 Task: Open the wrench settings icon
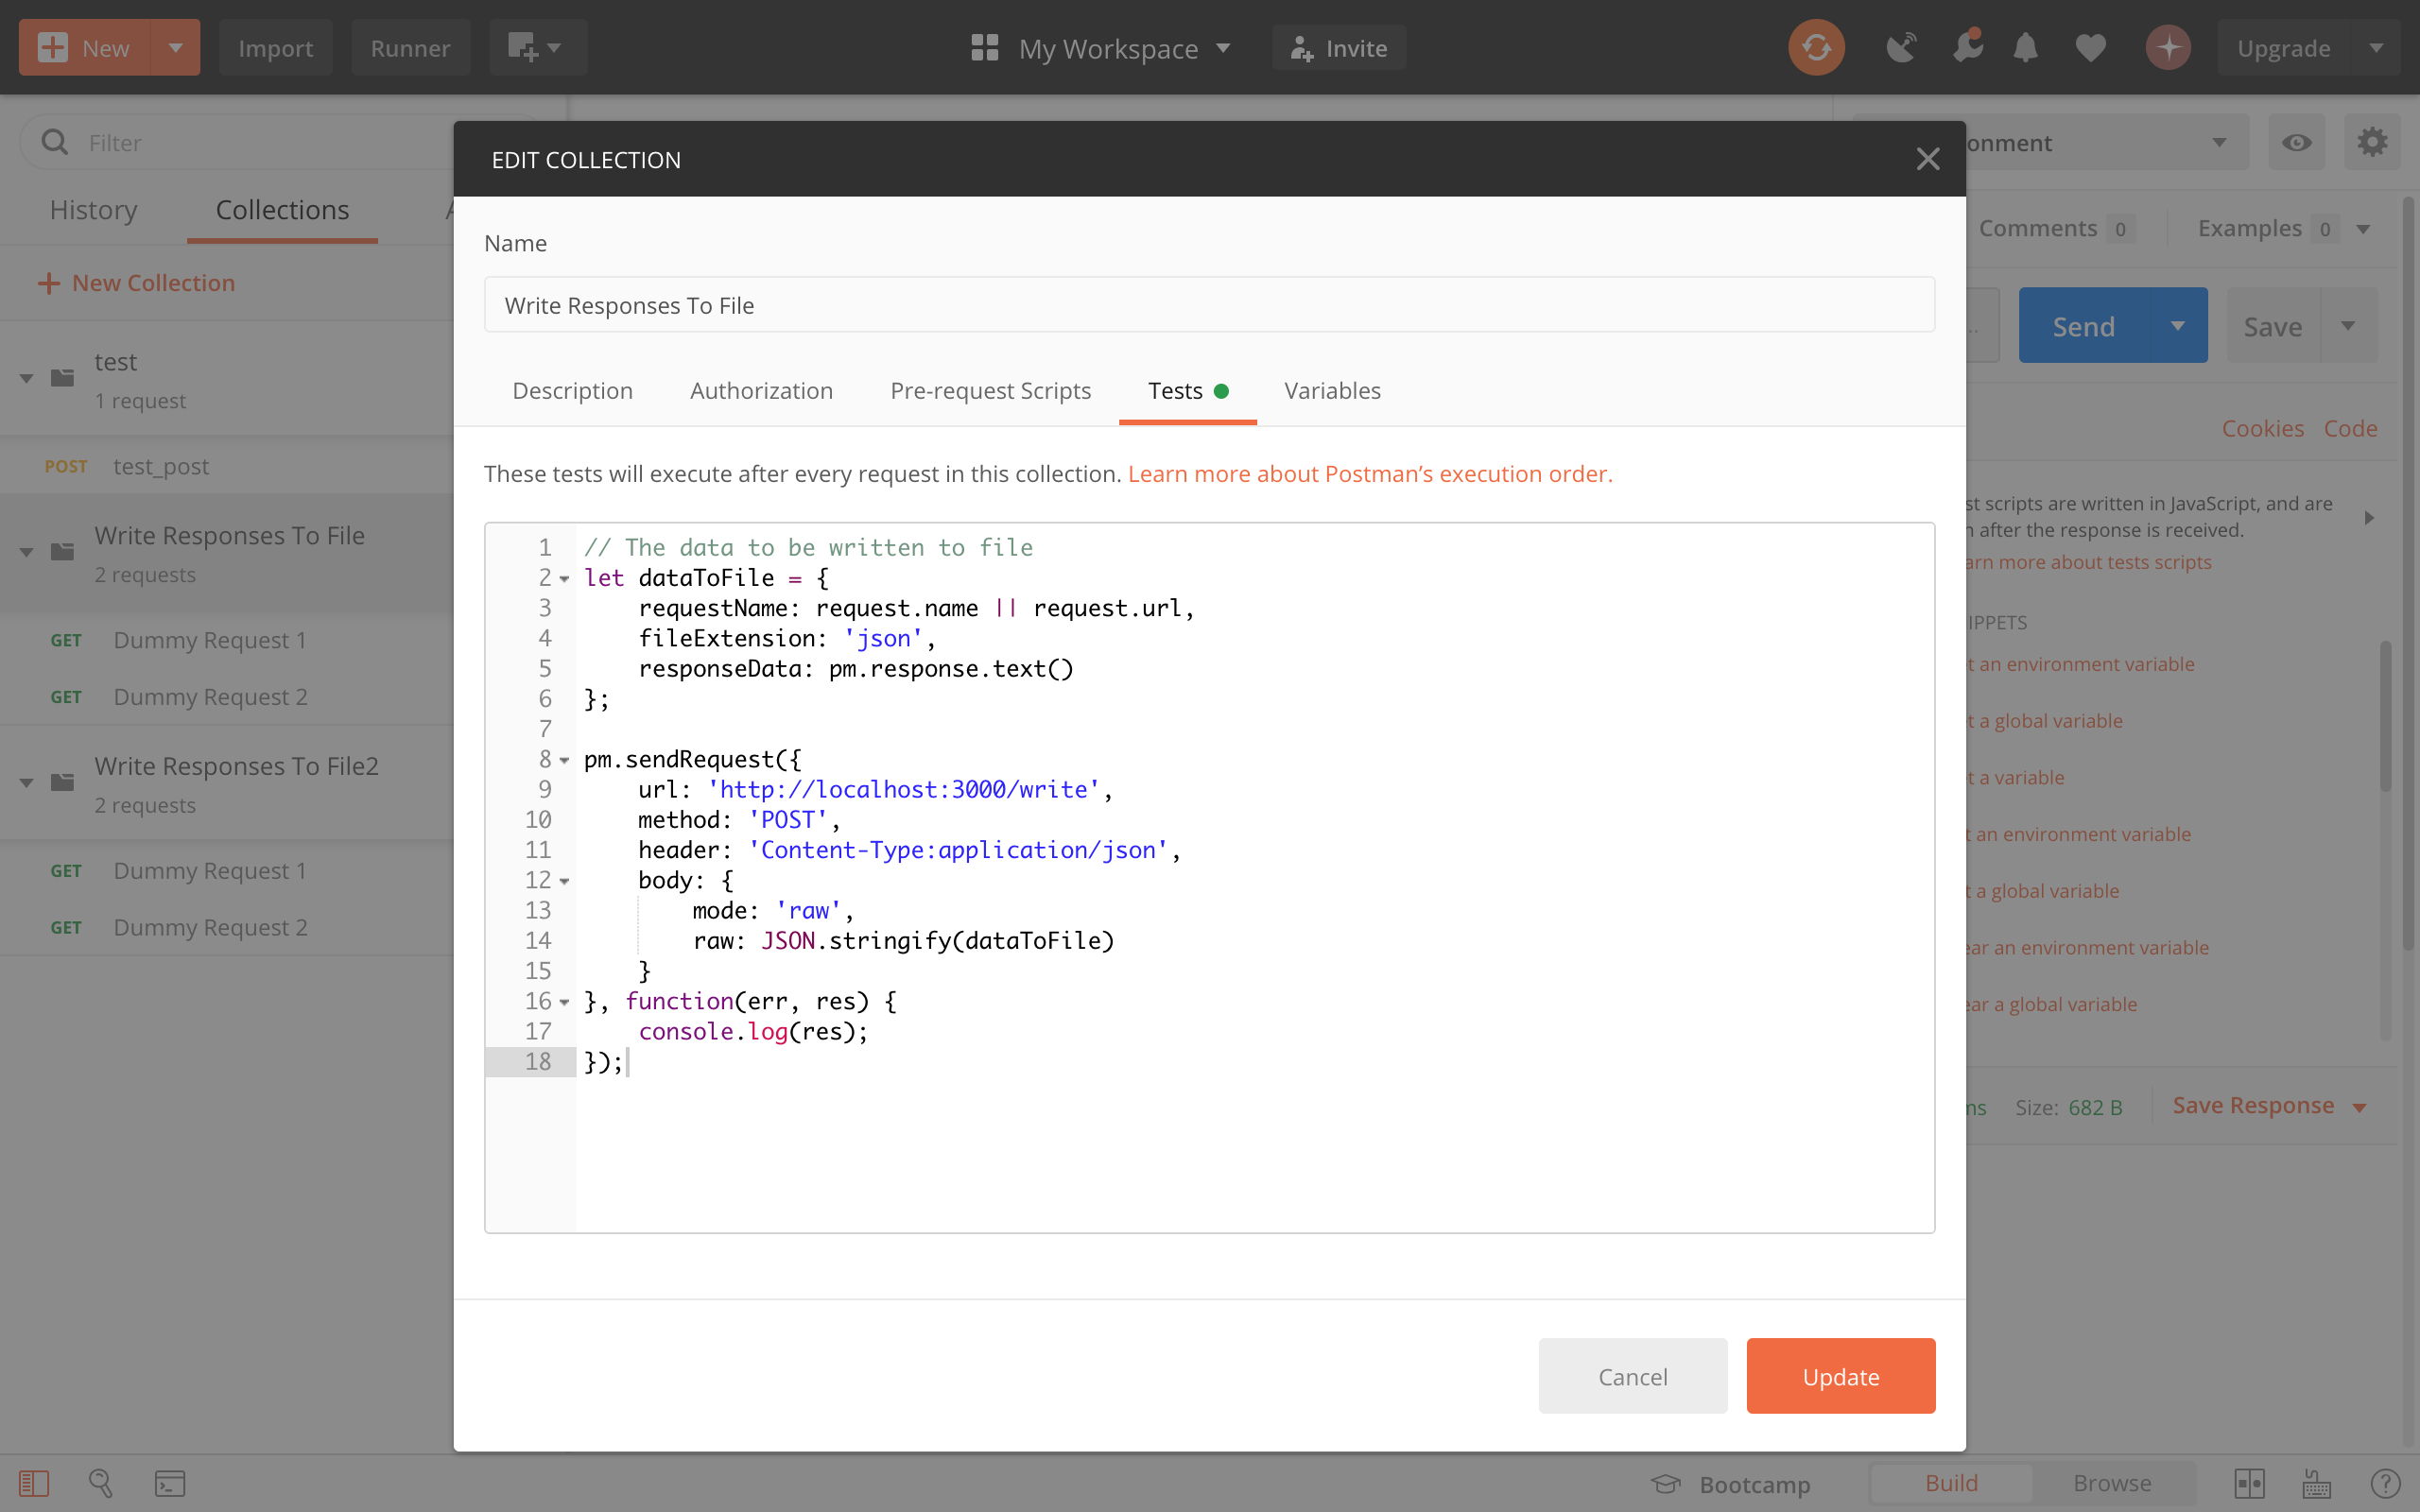(1966, 47)
